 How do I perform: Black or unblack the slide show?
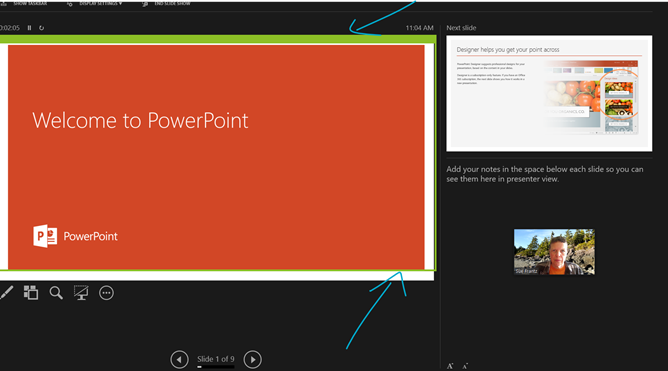(81, 293)
